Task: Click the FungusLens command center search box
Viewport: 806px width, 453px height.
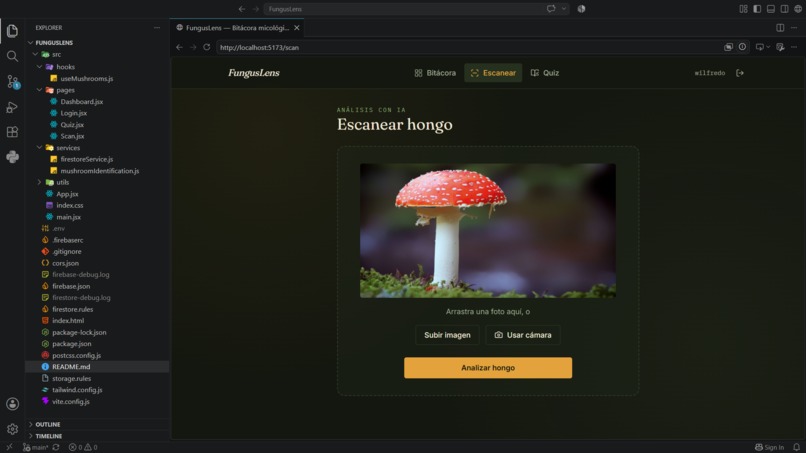Action: [416, 9]
